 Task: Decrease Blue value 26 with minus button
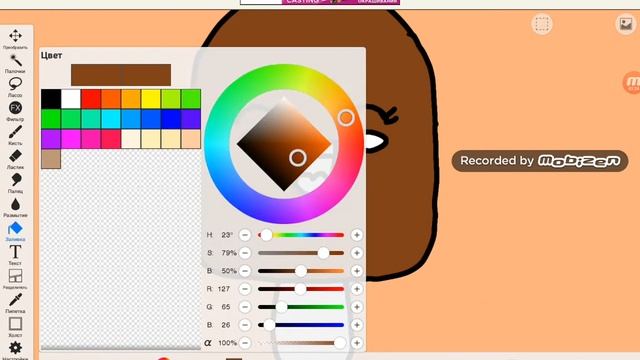(x=245, y=325)
